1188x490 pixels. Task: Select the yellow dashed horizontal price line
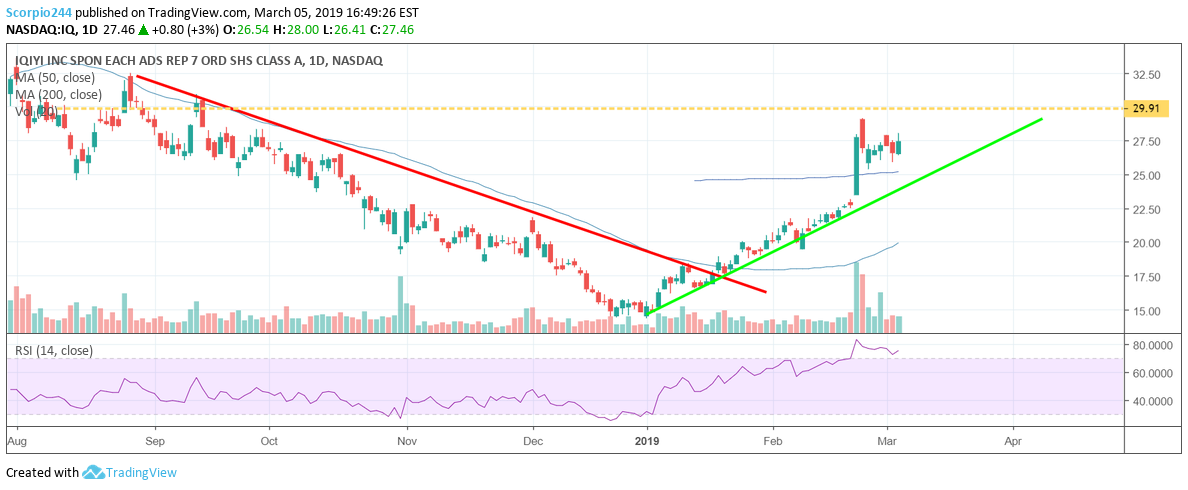(x=600, y=107)
